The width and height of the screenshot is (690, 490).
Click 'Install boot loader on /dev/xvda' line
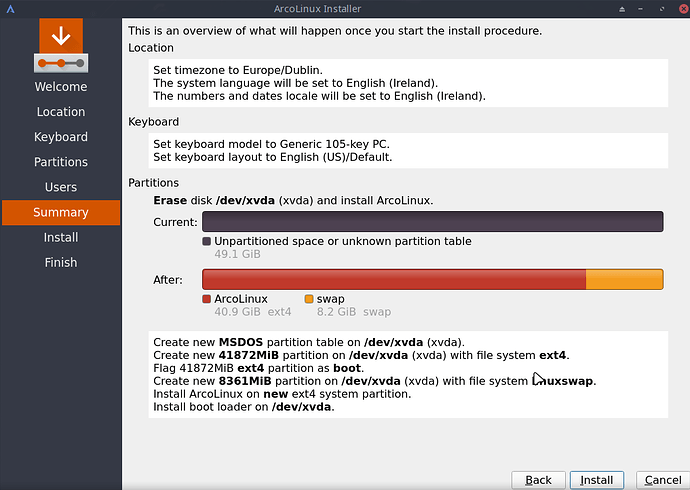244,407
